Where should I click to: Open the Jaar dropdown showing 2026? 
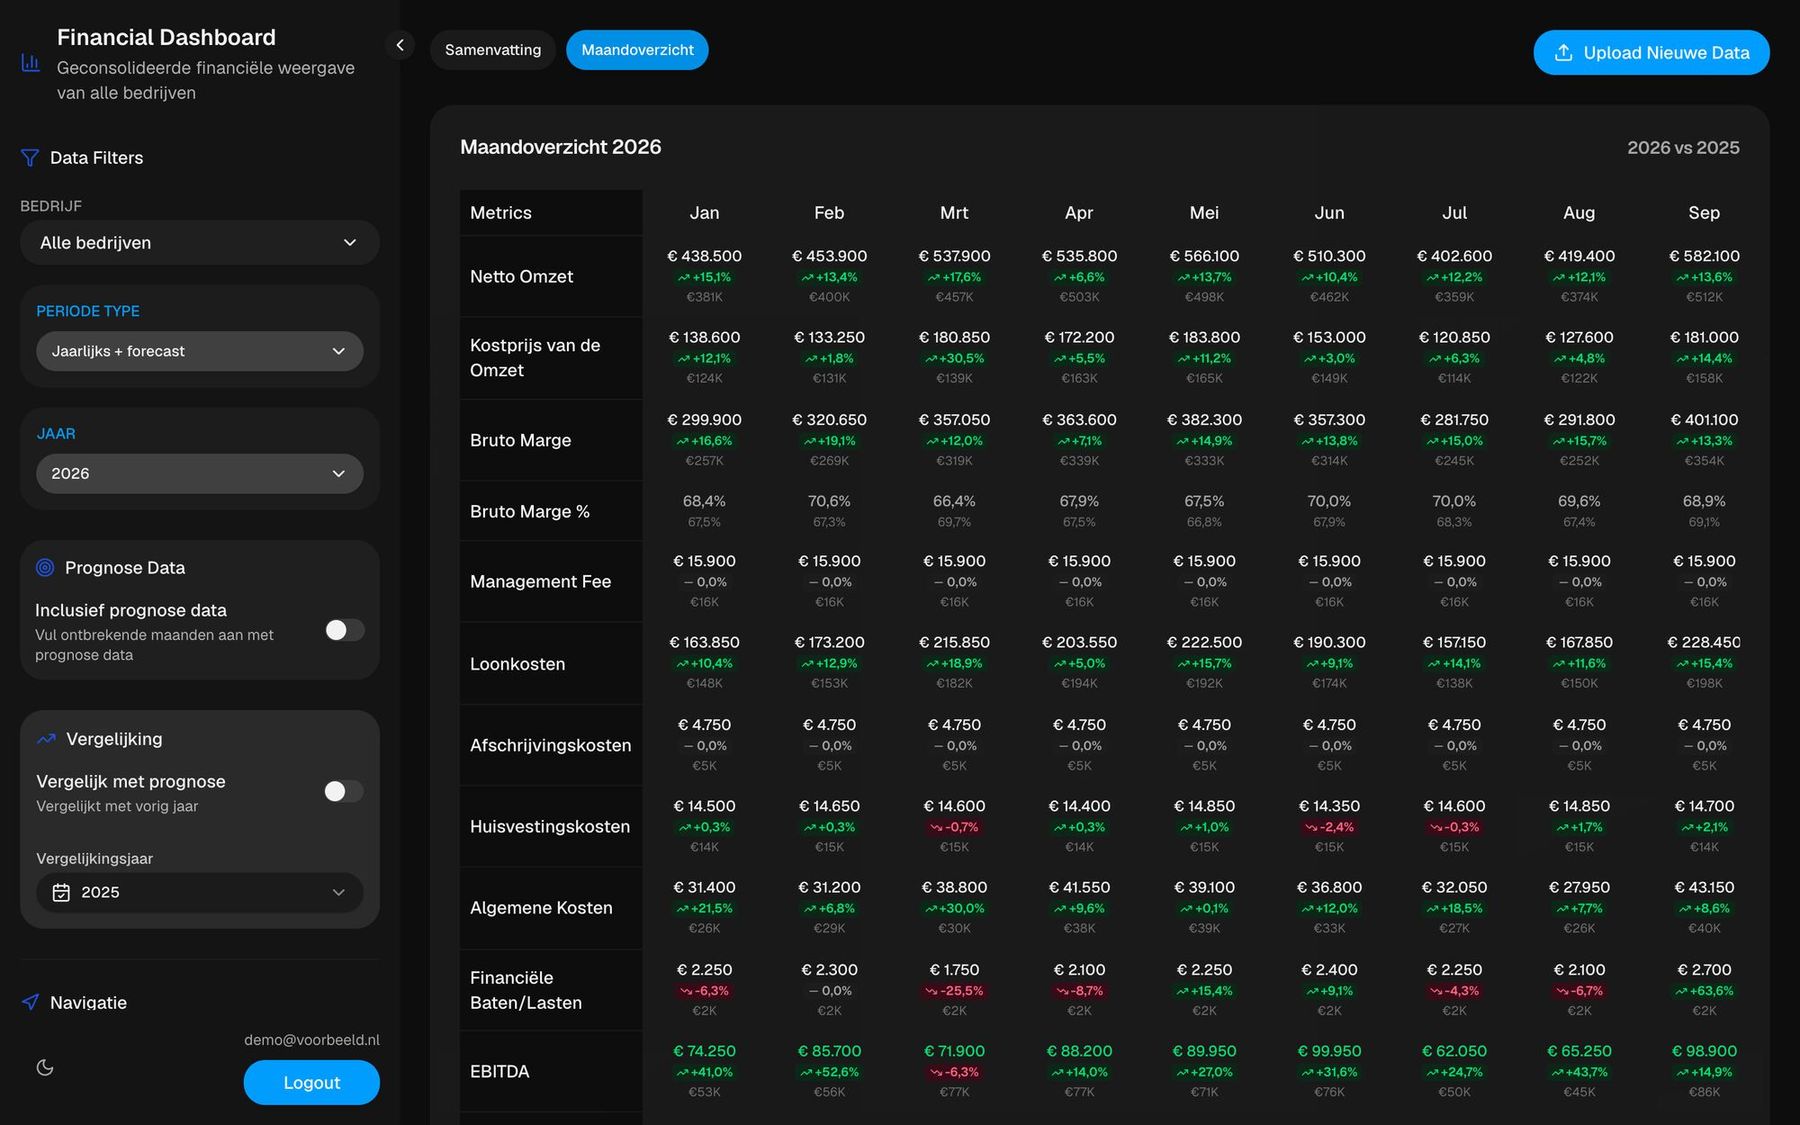[200, 473]
